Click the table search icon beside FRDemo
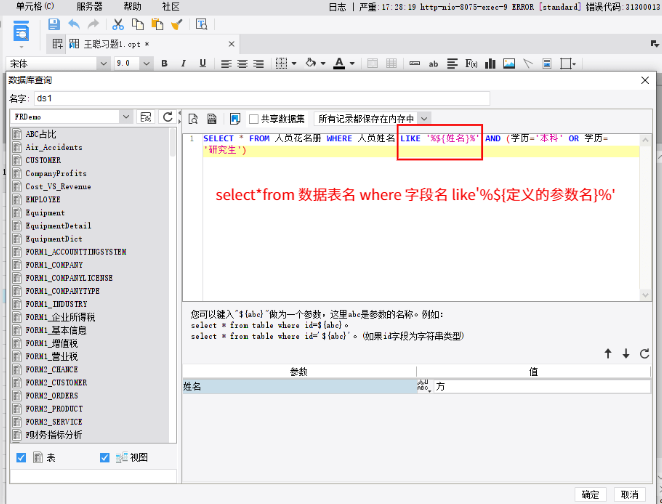The image size is (662, 504). (x=146, y=117)
